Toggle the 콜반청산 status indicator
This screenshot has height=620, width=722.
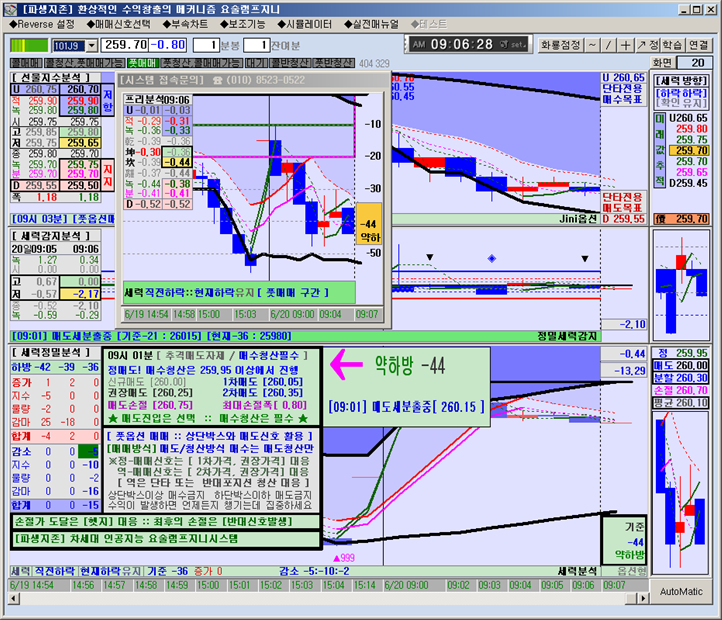point(291,63)
